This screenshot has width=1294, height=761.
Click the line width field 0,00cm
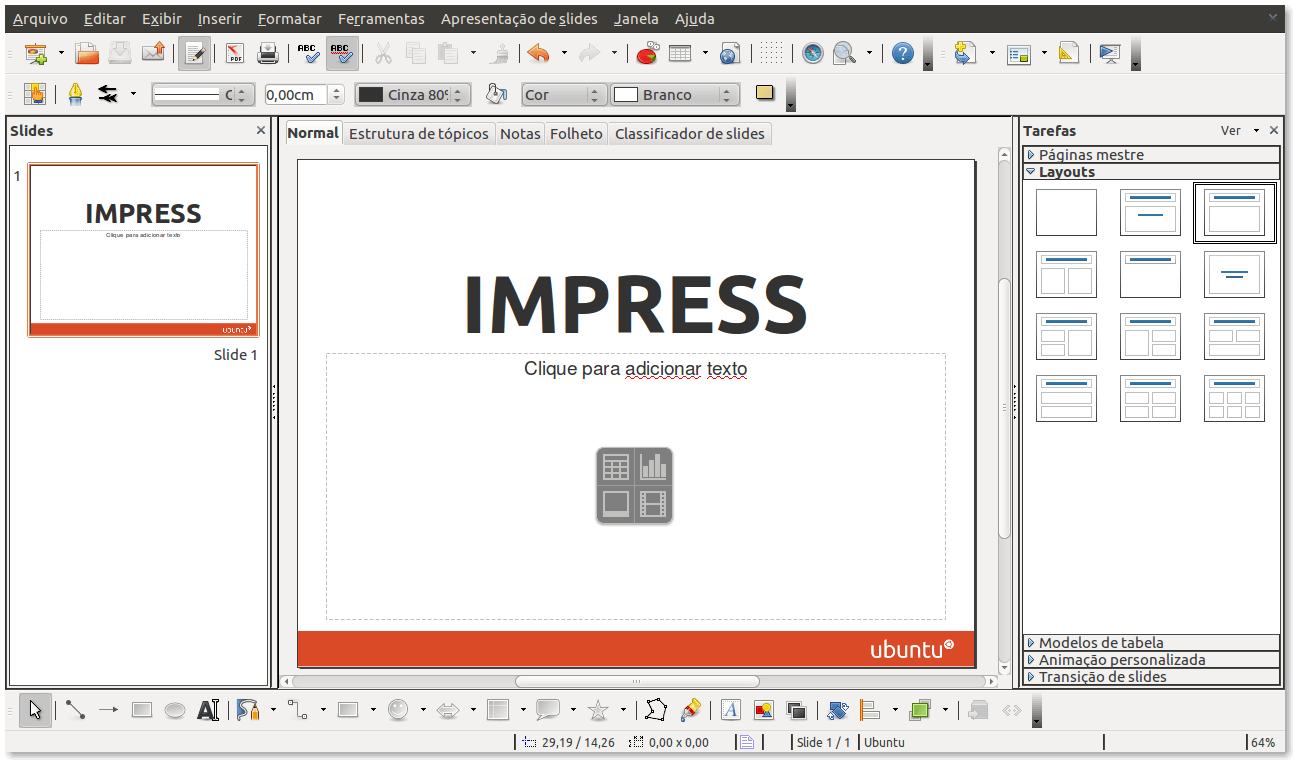pos(296,95)
